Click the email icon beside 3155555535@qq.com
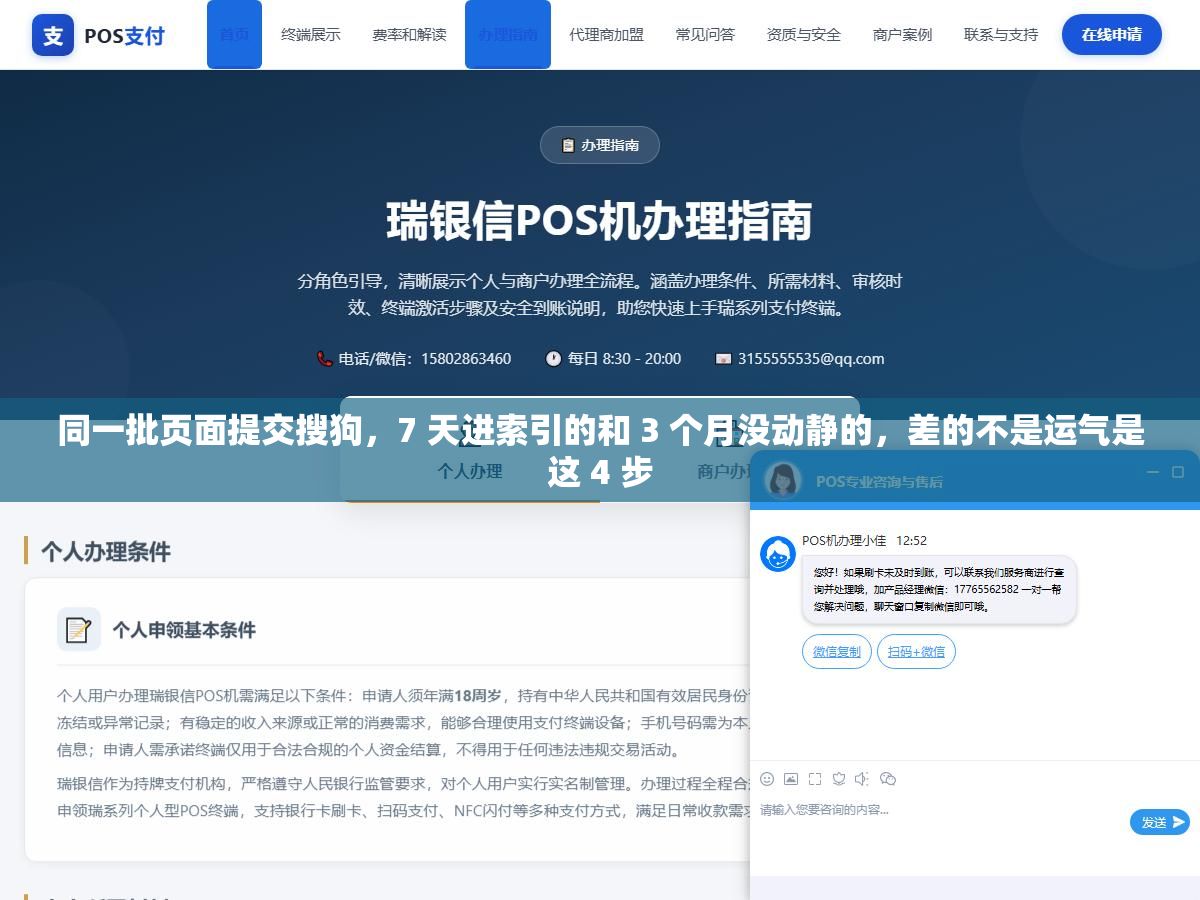The height and width of the screenshot is (900, 1200). point(723,358)
